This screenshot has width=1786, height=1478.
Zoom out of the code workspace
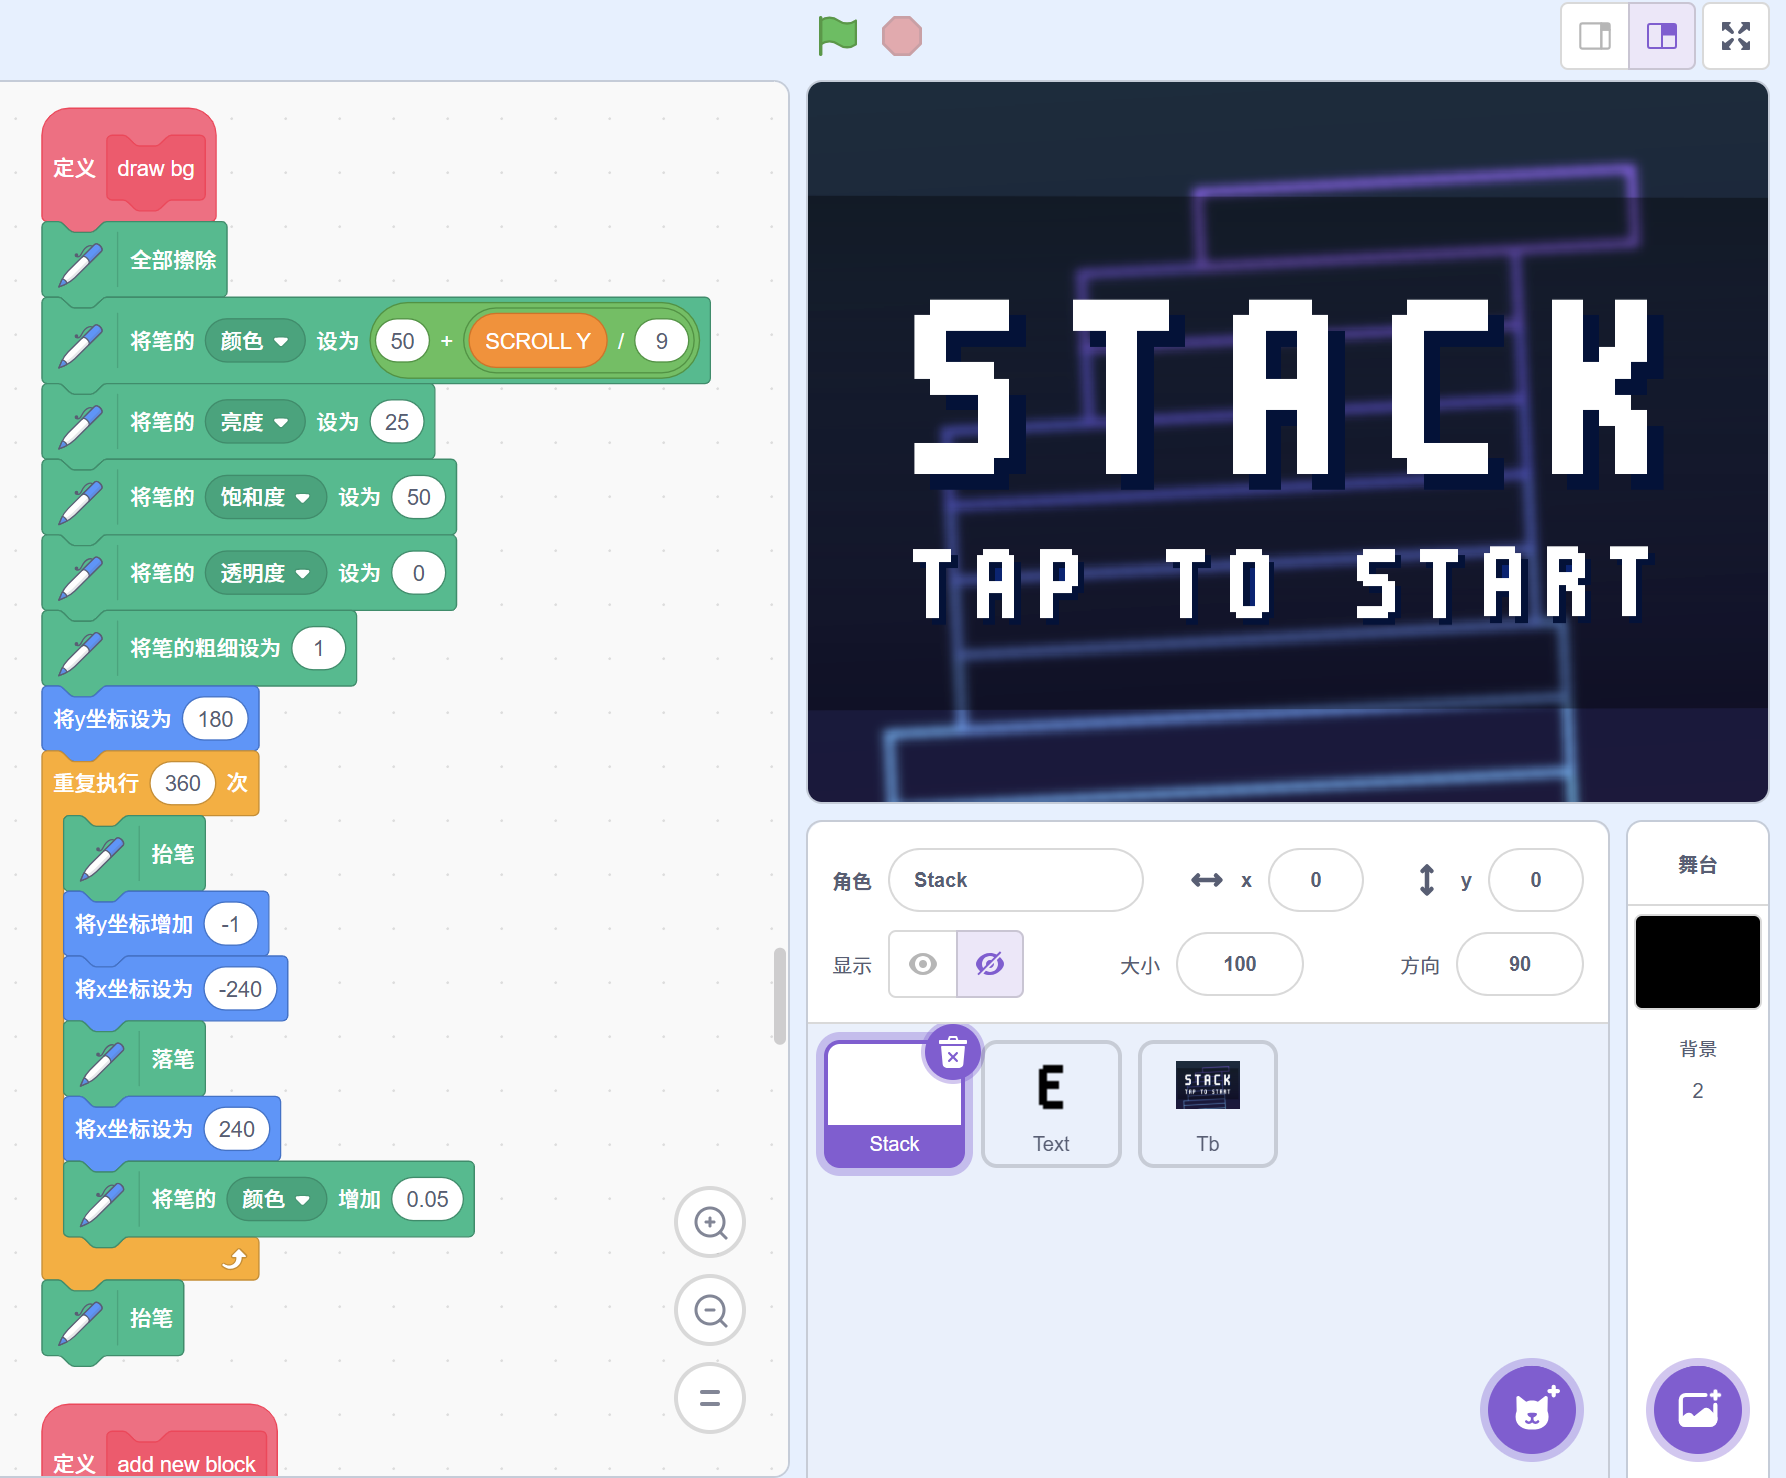[x=710, y=1310]
